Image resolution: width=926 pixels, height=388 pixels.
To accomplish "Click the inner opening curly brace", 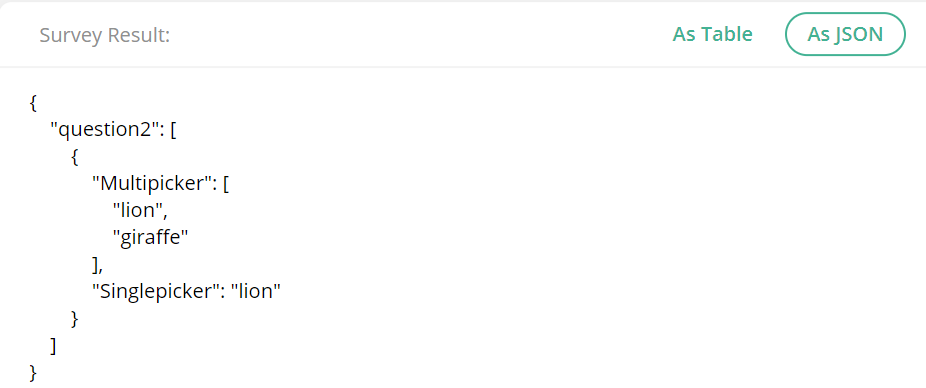I will click(x=74, y=158).
